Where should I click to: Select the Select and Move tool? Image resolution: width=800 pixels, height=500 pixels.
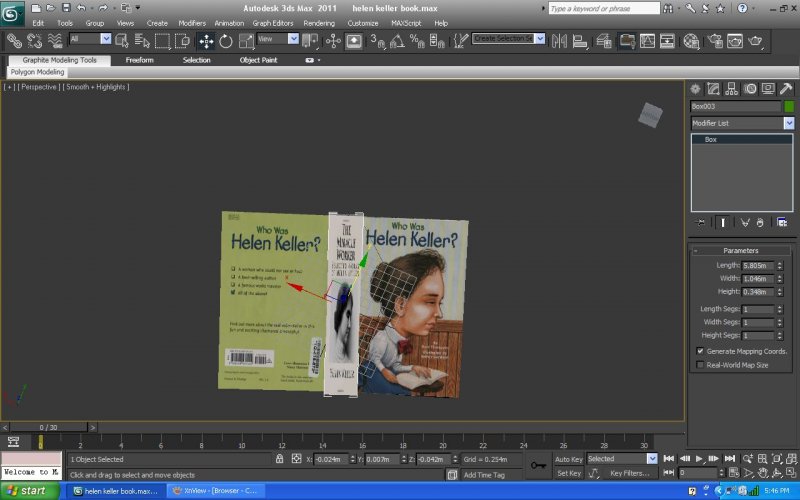(x=206, y=41)
